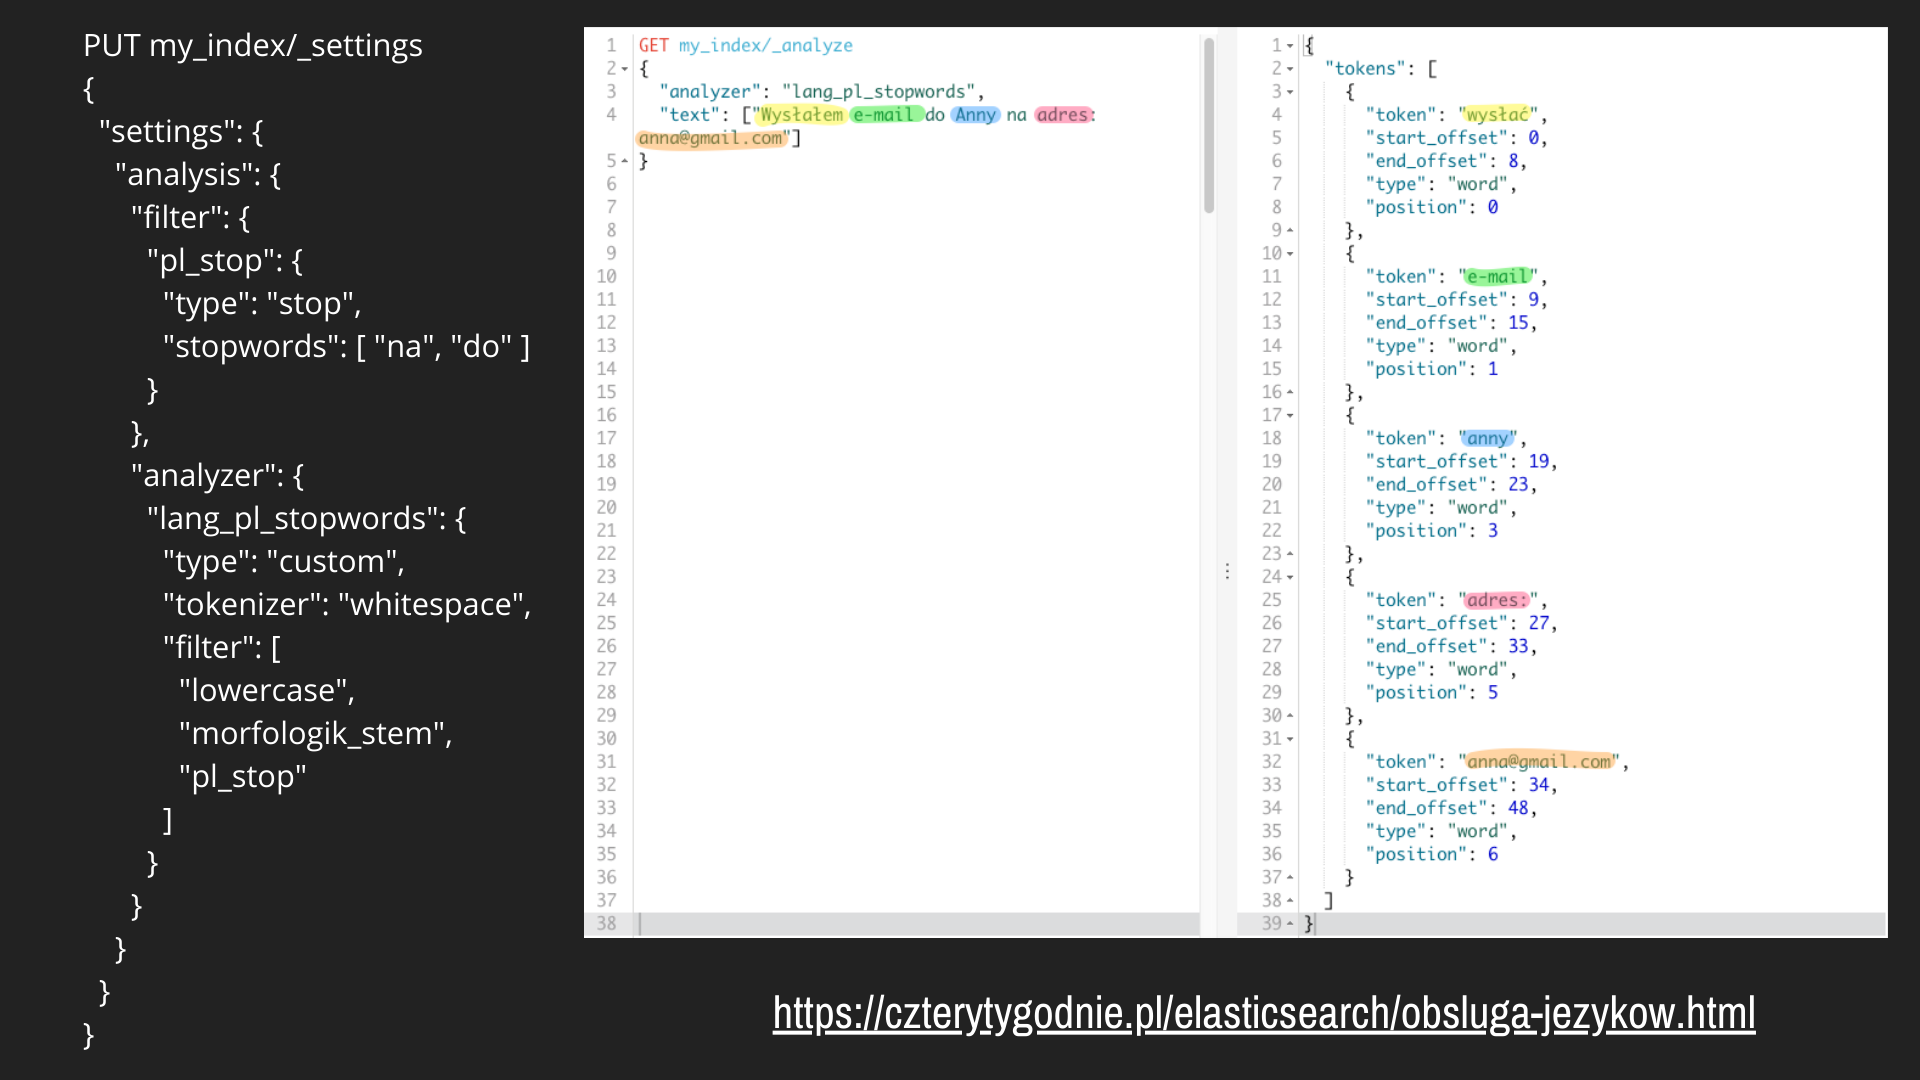This screenshot has width=1920, height=1080.
Task: Click the "tokenizer": "whitespace" line
Action: [347, 604]
